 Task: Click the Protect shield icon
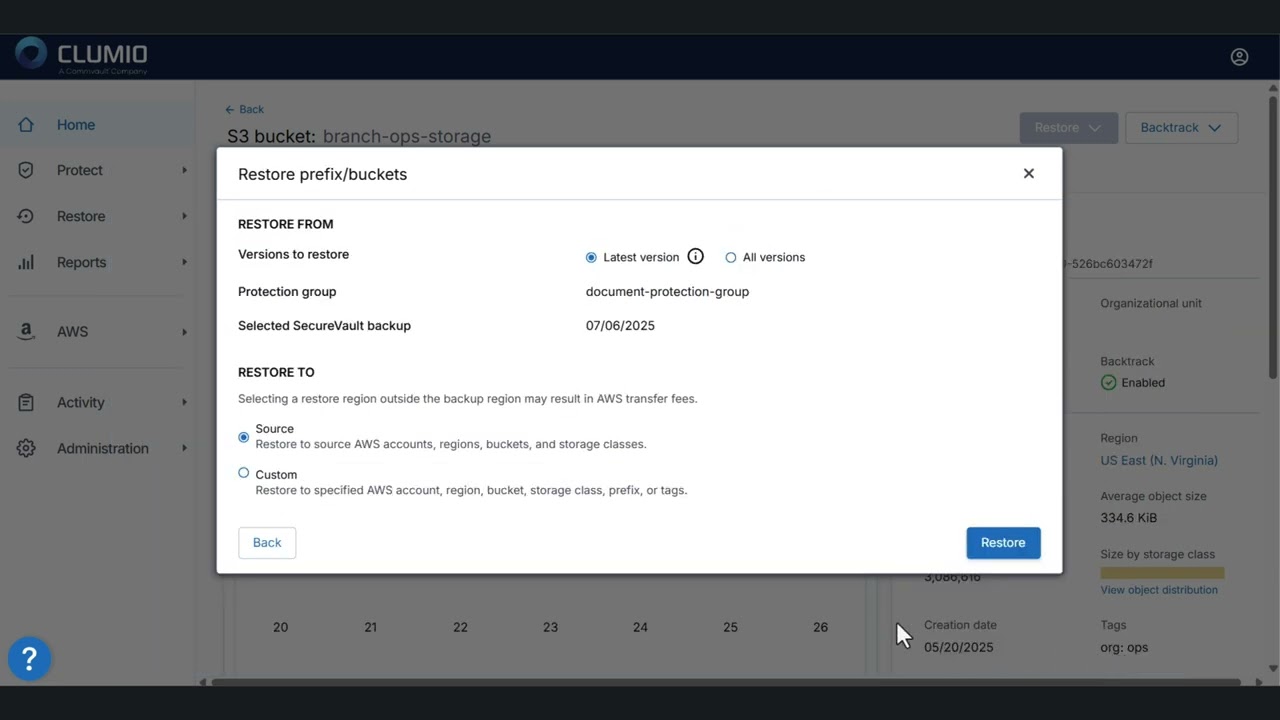click(26, 170)
